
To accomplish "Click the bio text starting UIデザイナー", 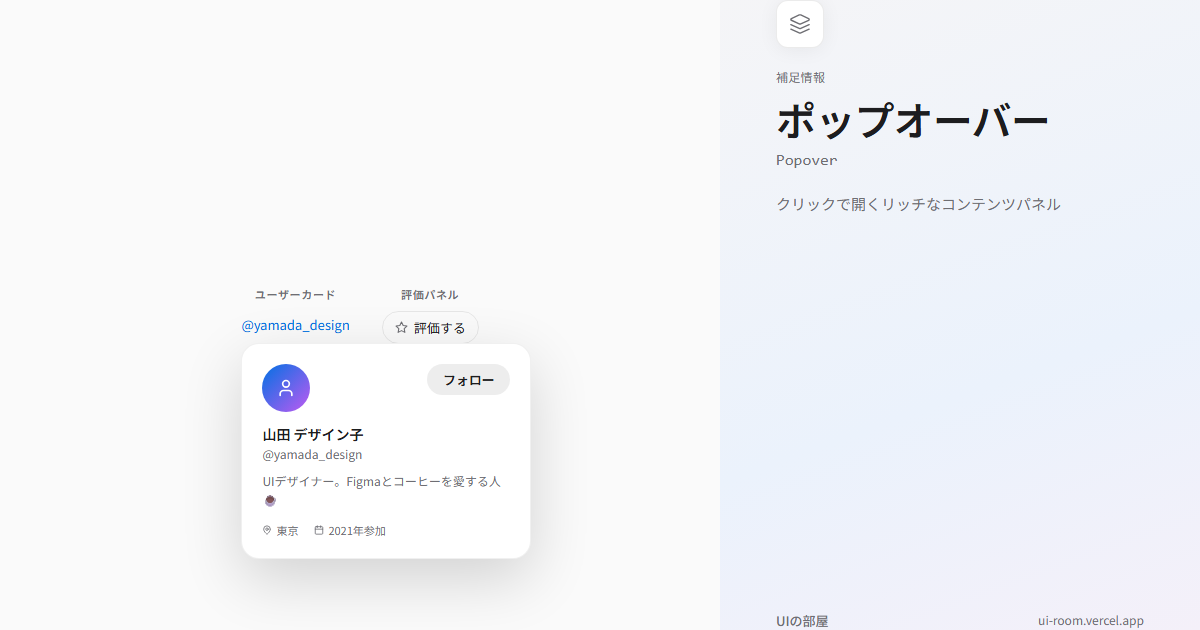I will pyautogui.click(x=381, y=490).
